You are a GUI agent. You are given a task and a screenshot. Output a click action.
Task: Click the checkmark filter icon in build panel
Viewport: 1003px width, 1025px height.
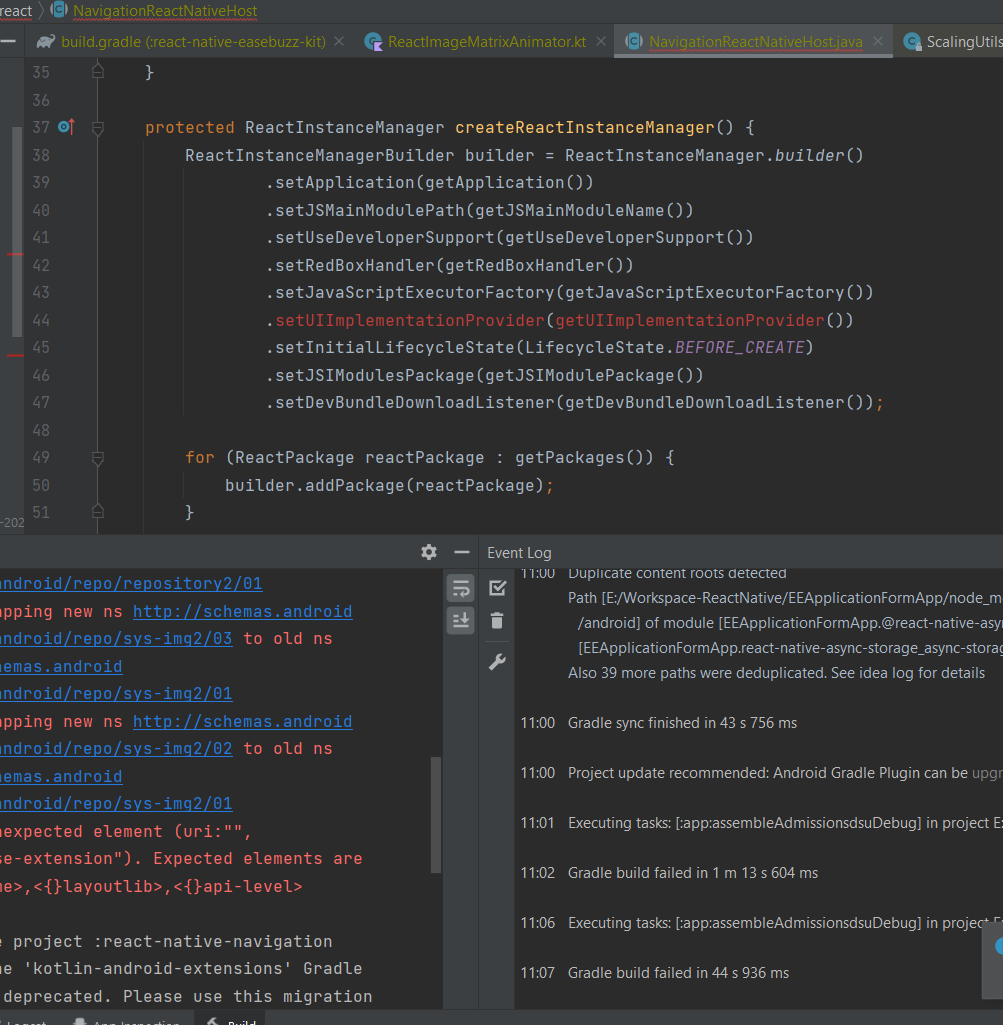pyautogui.click(x=497, y=587)
